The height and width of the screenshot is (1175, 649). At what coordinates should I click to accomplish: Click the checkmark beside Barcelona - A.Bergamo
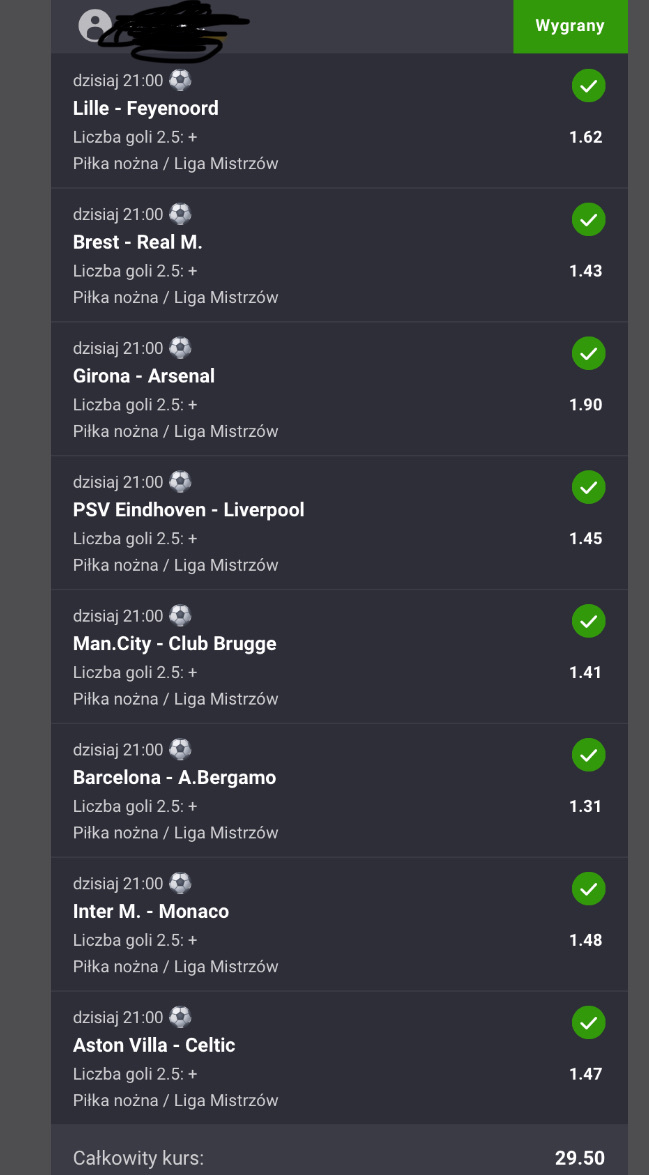pyautogui.click(x=588, y=756)
